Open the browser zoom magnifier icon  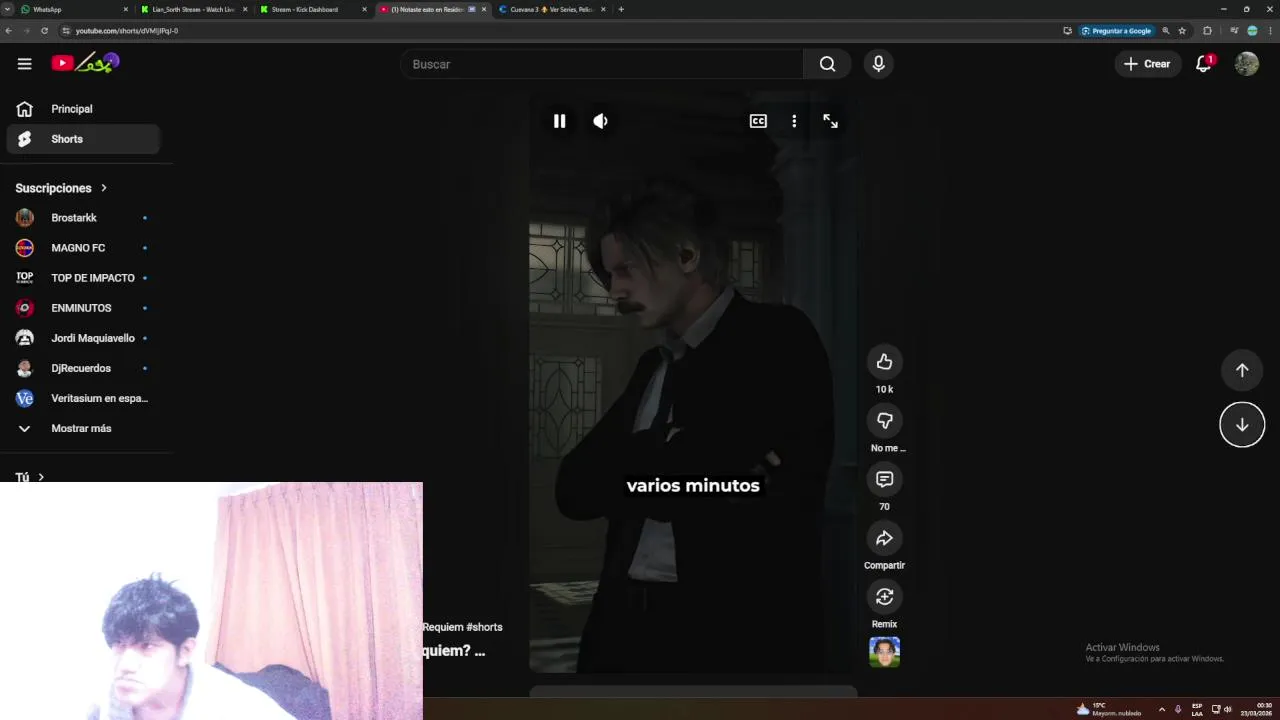pos(1166,31)
